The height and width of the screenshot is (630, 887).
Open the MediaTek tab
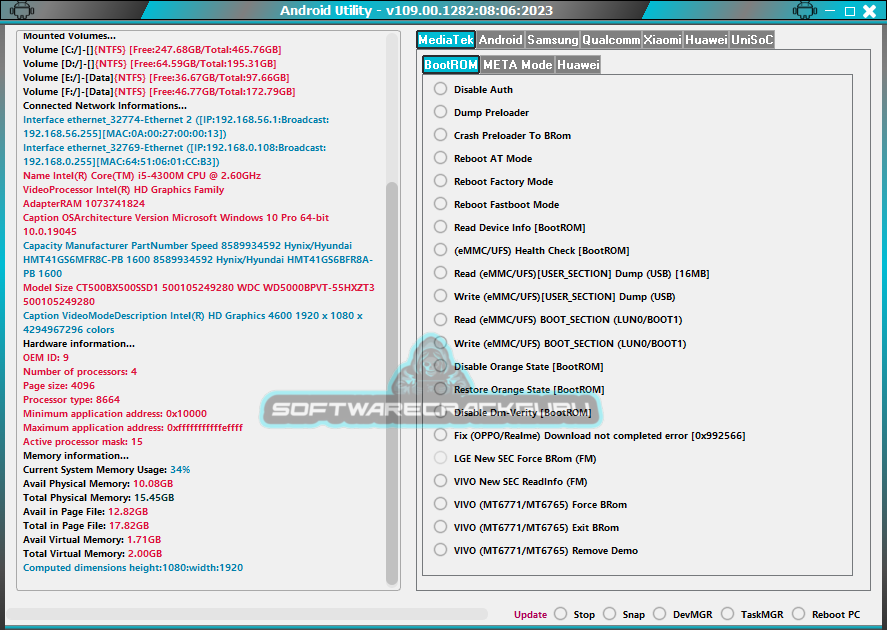(446, 40)
